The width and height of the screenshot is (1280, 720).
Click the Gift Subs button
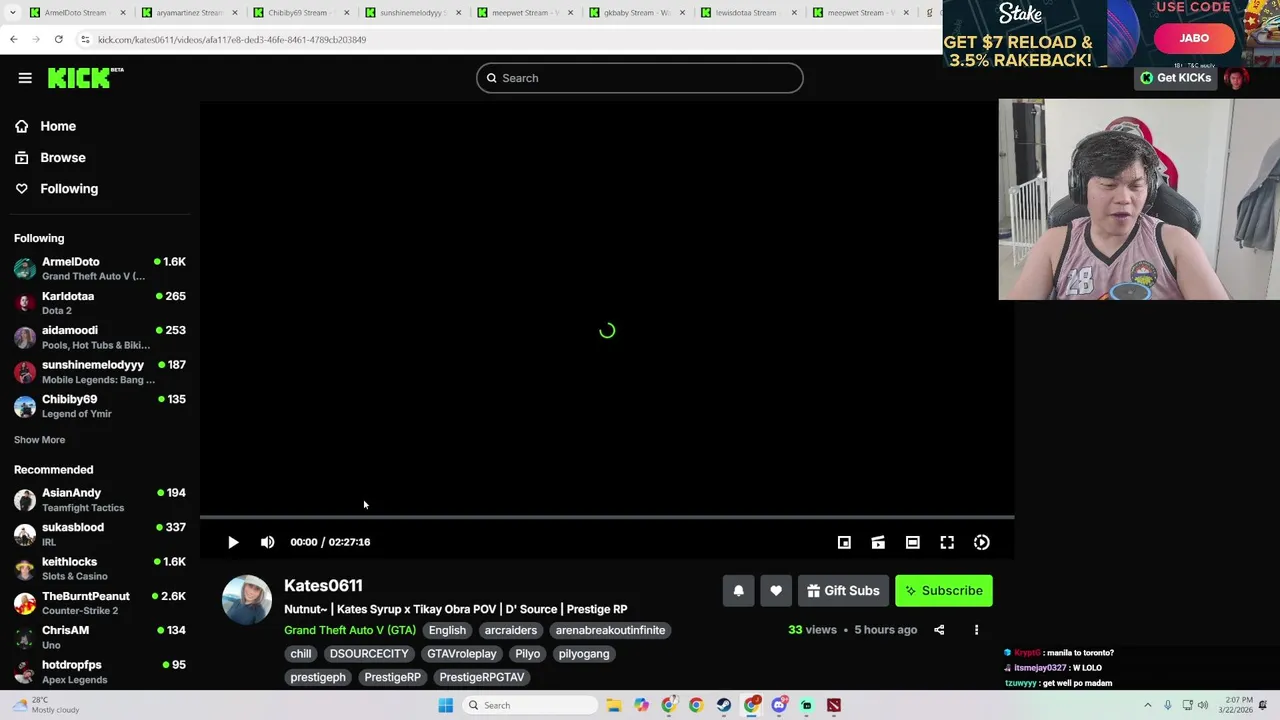(x=845, y=591)
